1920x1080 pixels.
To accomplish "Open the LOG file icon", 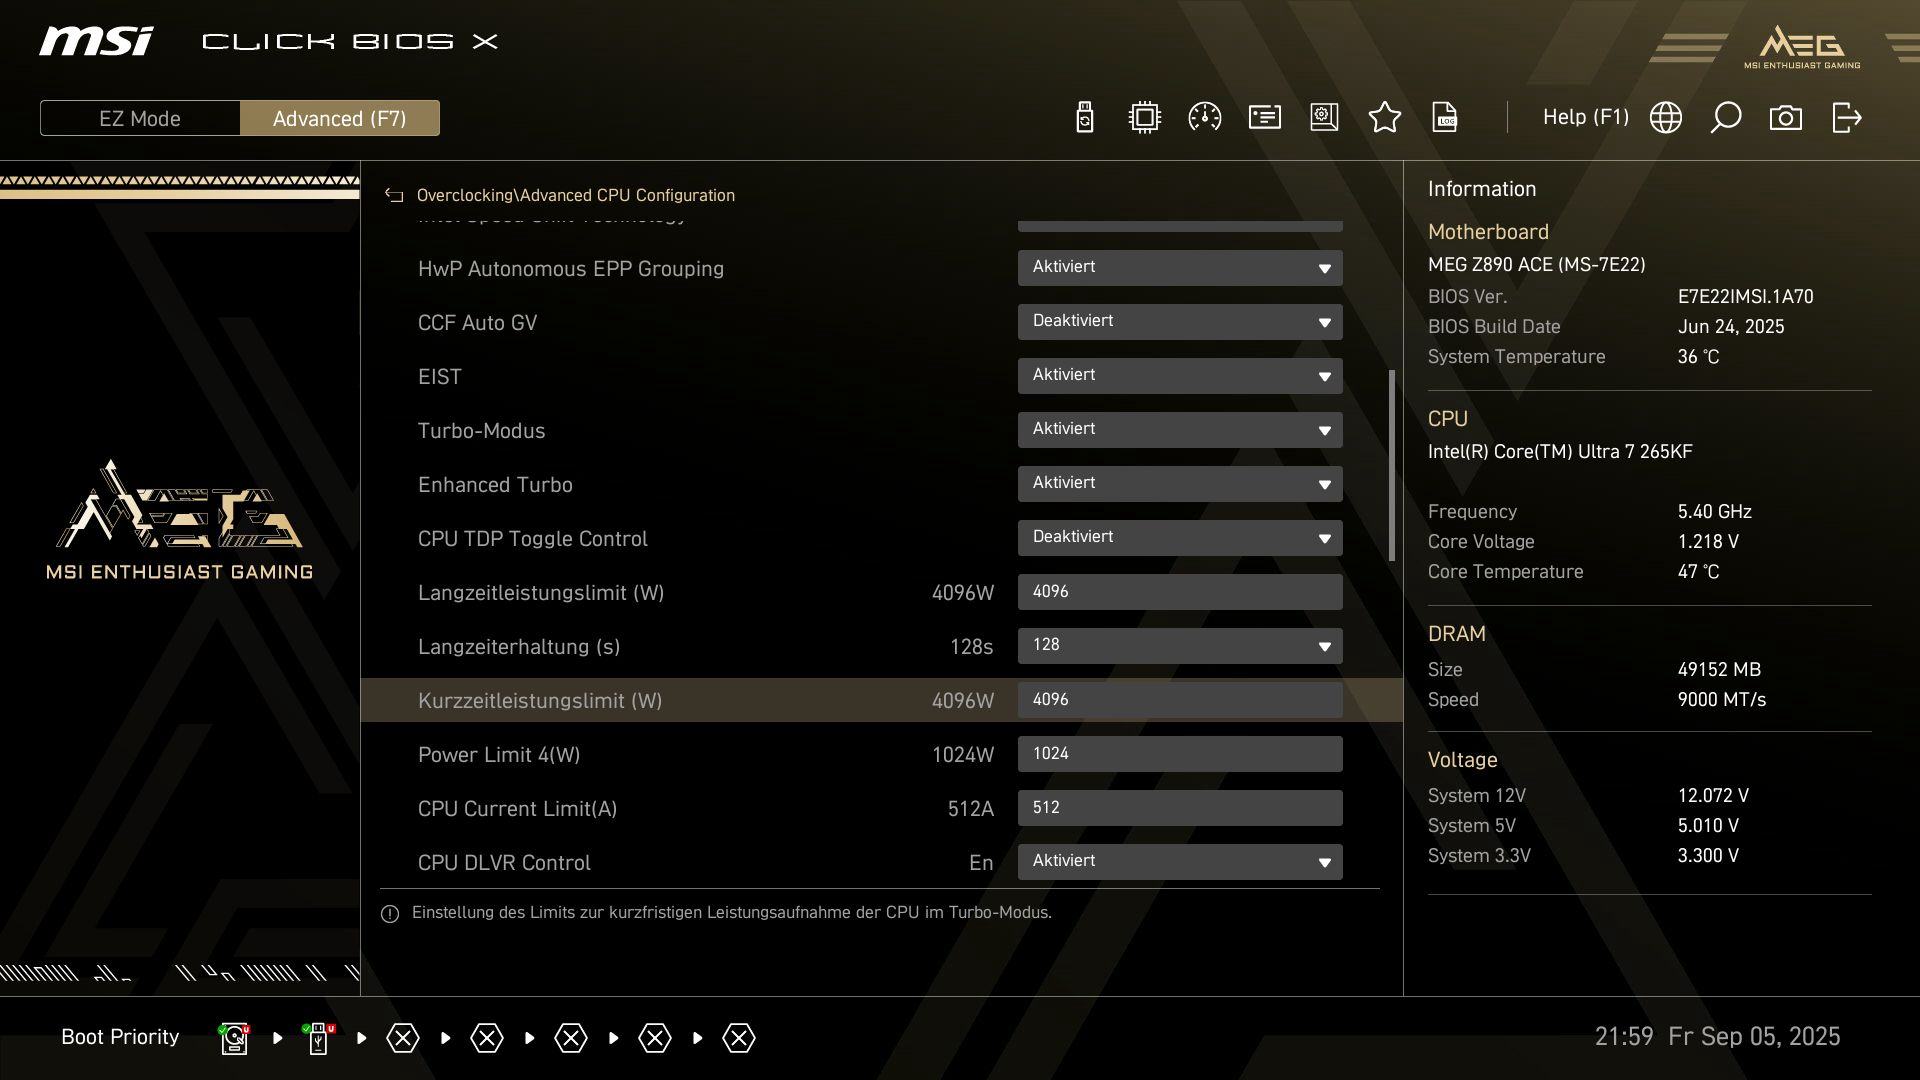I will pos(1444,118).
